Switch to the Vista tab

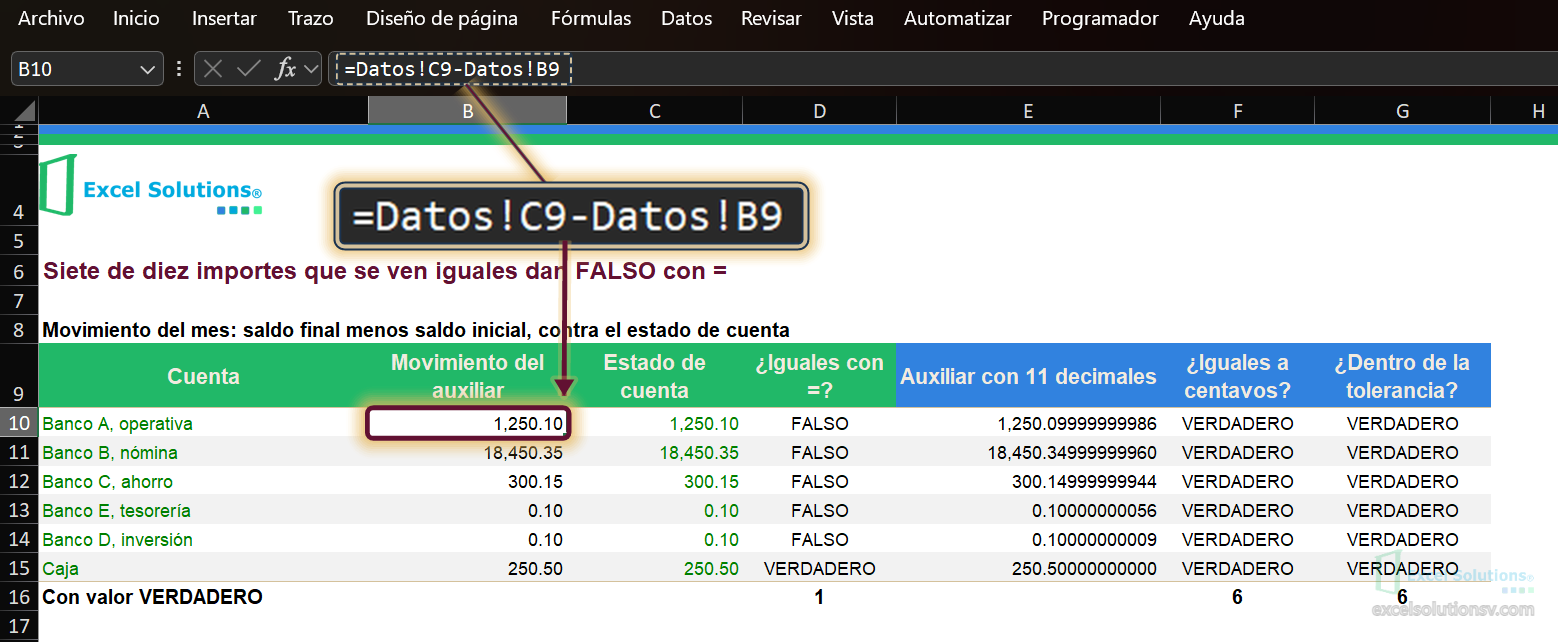(852, 18)
